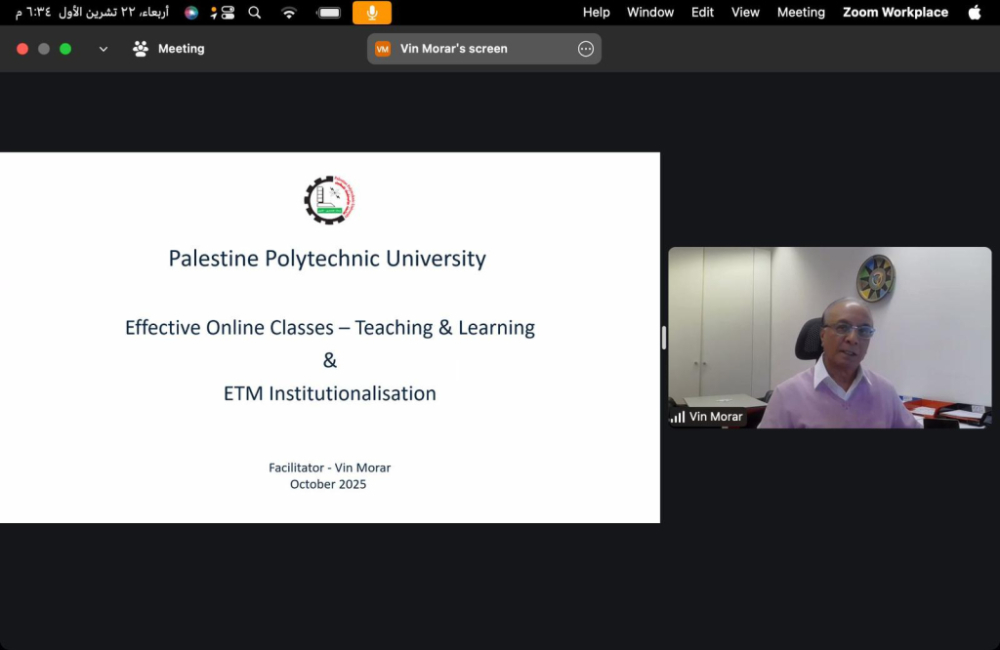Click the Vin Morar's screen label
The height and width of the screenshot is (650, 1000).
pyautogui.click(x=454, y=49)
